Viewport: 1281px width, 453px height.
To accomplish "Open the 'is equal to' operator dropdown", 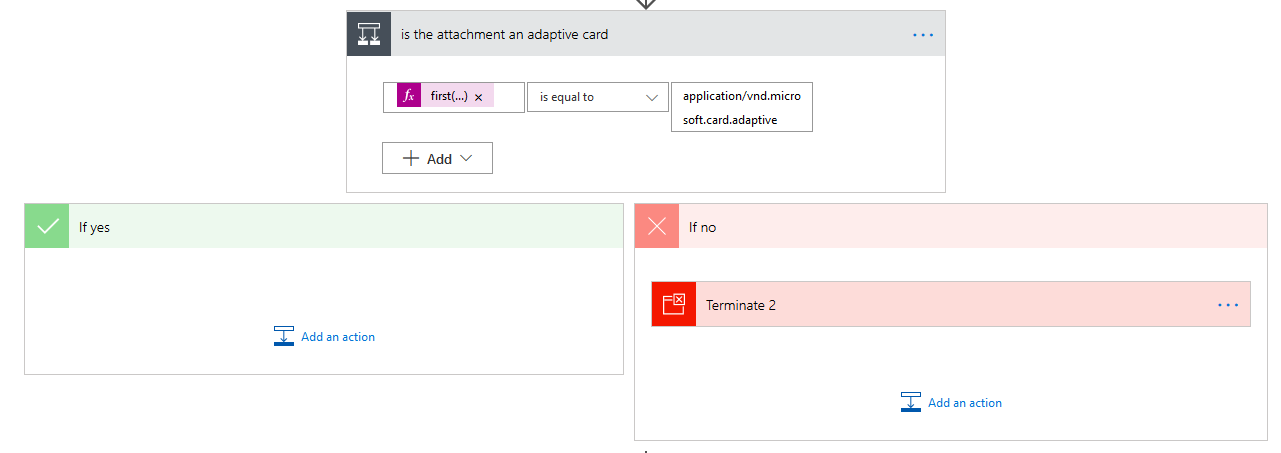I will (x=597, y=97).
